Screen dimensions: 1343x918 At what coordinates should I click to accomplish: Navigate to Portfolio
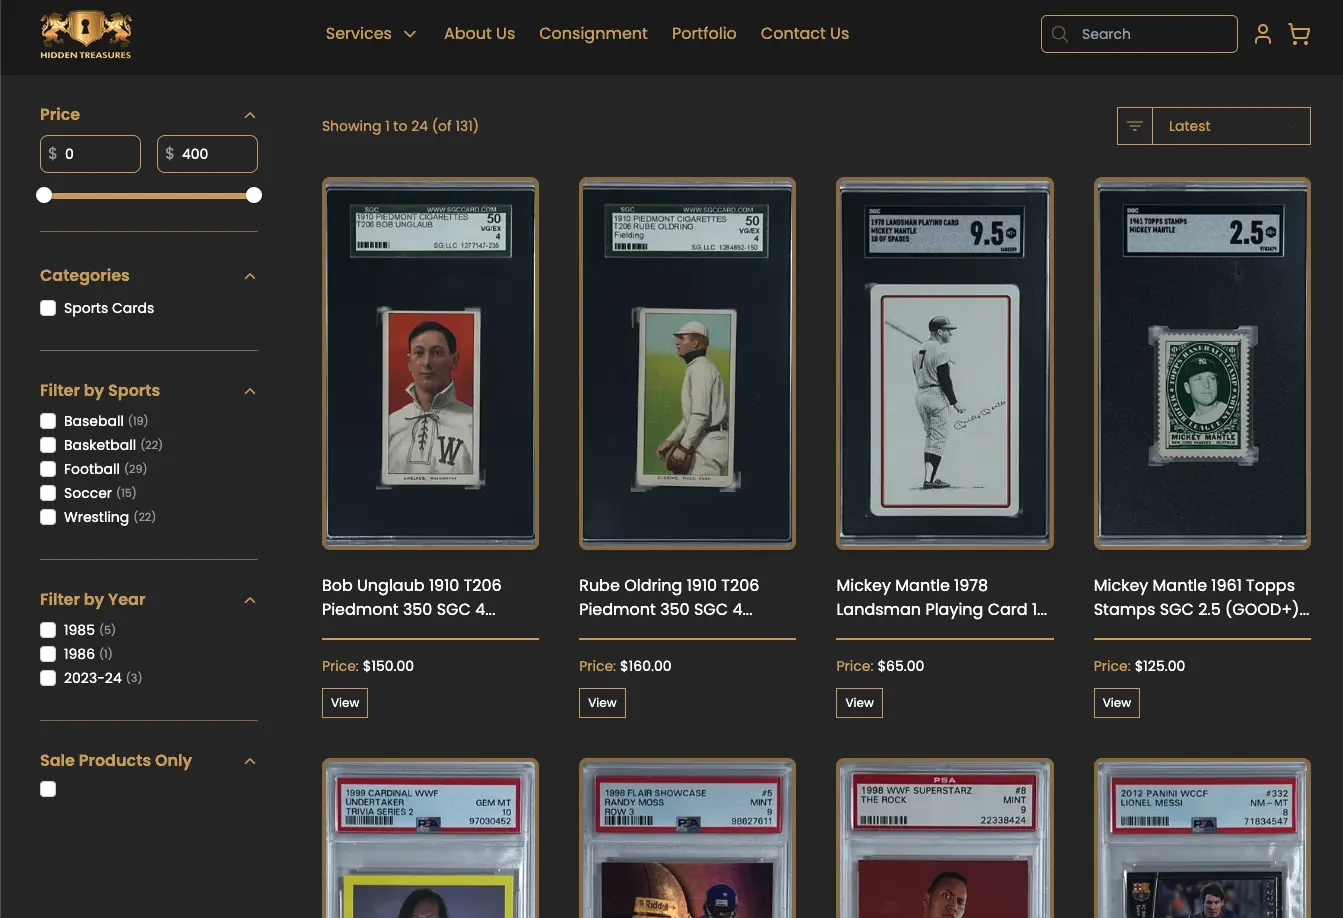click(704, 34)
